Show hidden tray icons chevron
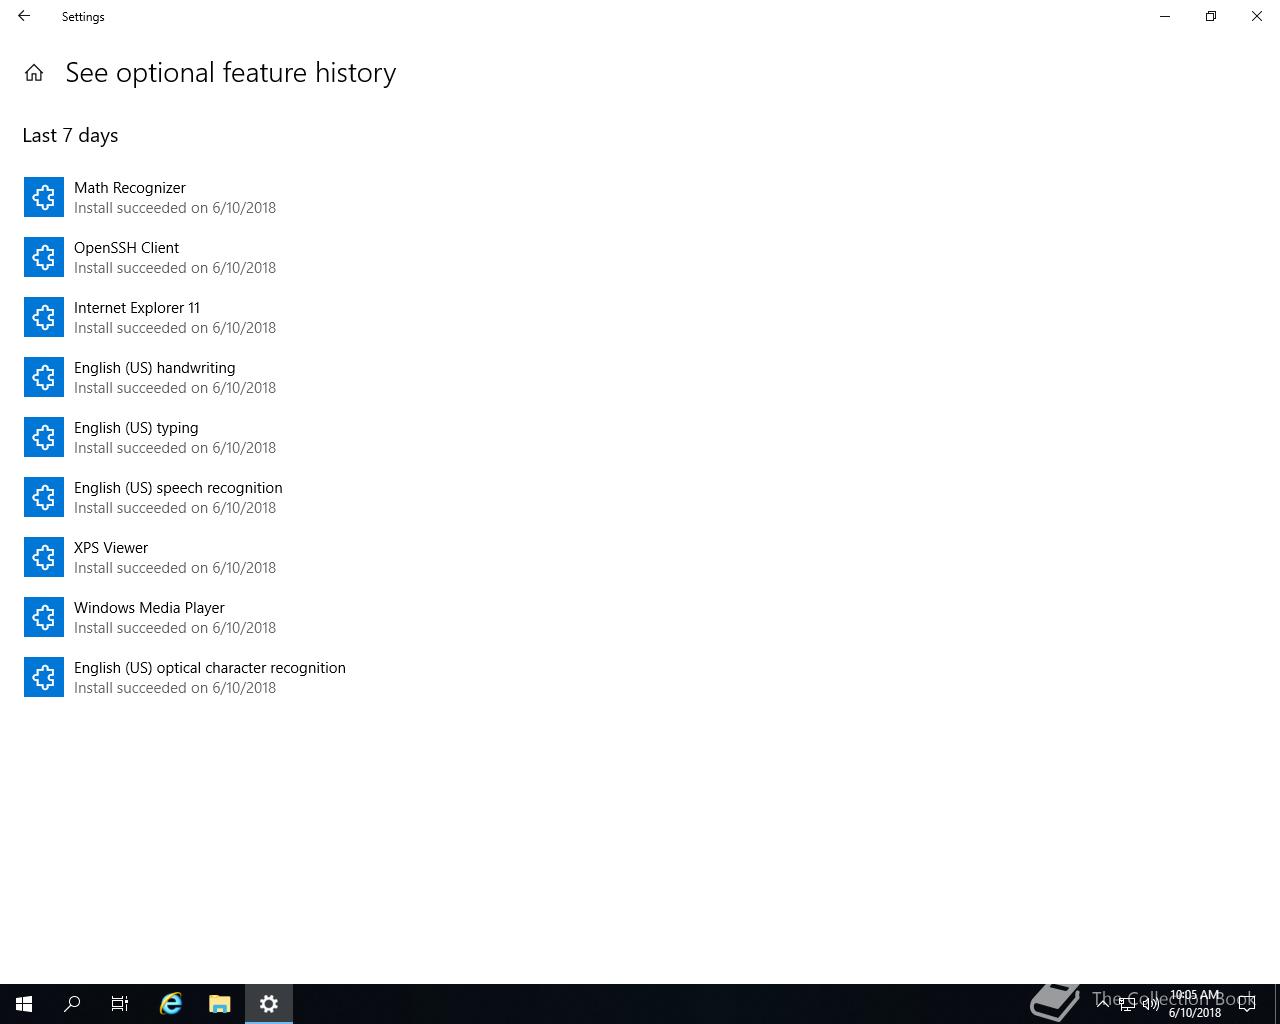 pyautogui.click(x=1103, y=1004)
